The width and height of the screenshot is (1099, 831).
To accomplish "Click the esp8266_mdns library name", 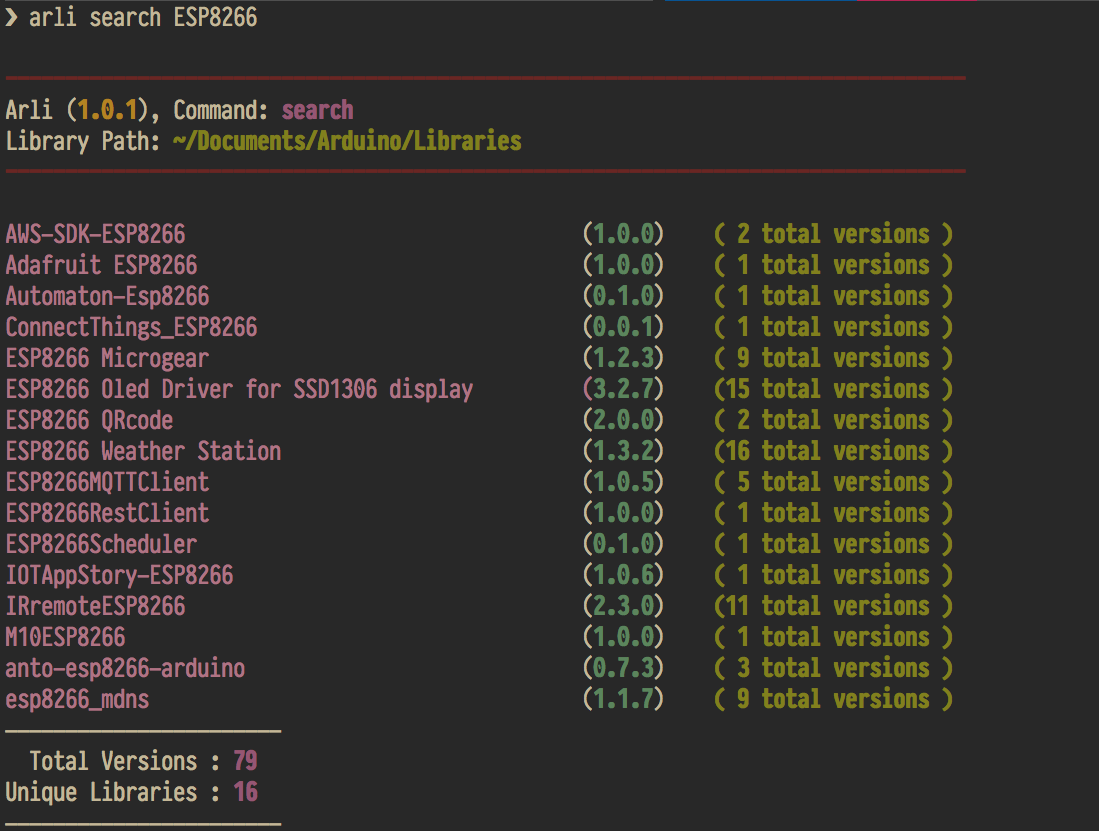I will point(77,699).
